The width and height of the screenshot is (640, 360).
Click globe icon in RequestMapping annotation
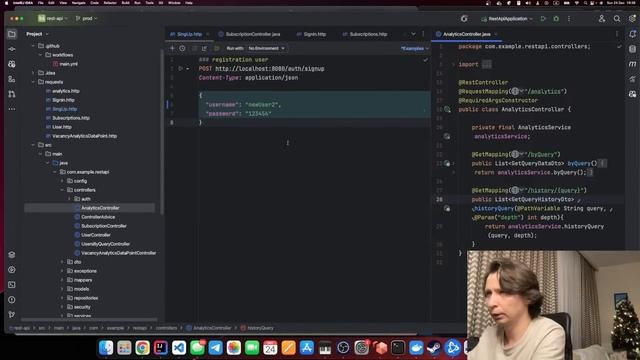[x=515, y=91]
